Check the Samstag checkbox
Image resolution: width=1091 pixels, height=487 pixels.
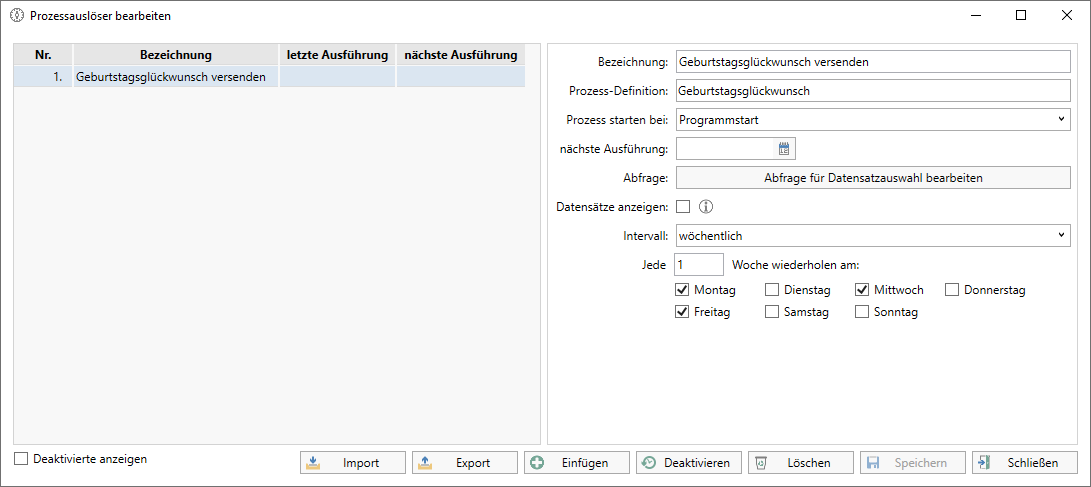[772, 312]
